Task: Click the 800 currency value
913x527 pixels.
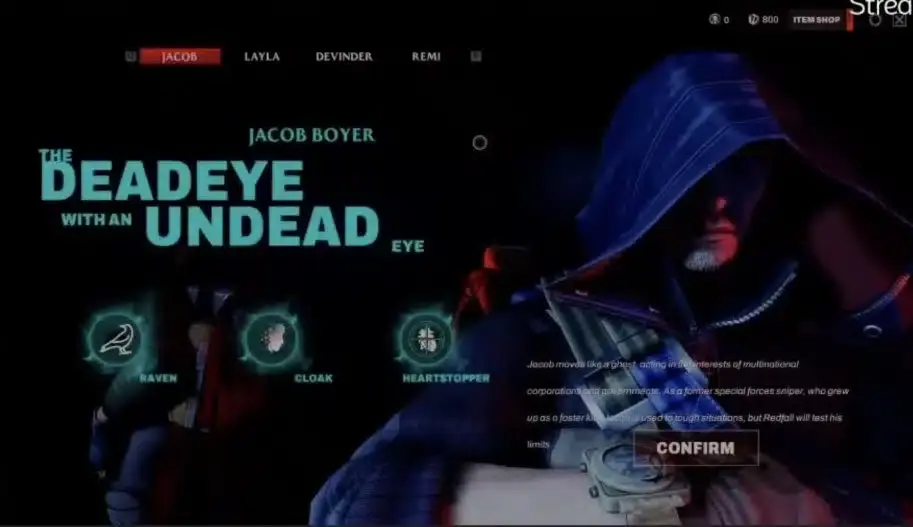Action: 770,20
